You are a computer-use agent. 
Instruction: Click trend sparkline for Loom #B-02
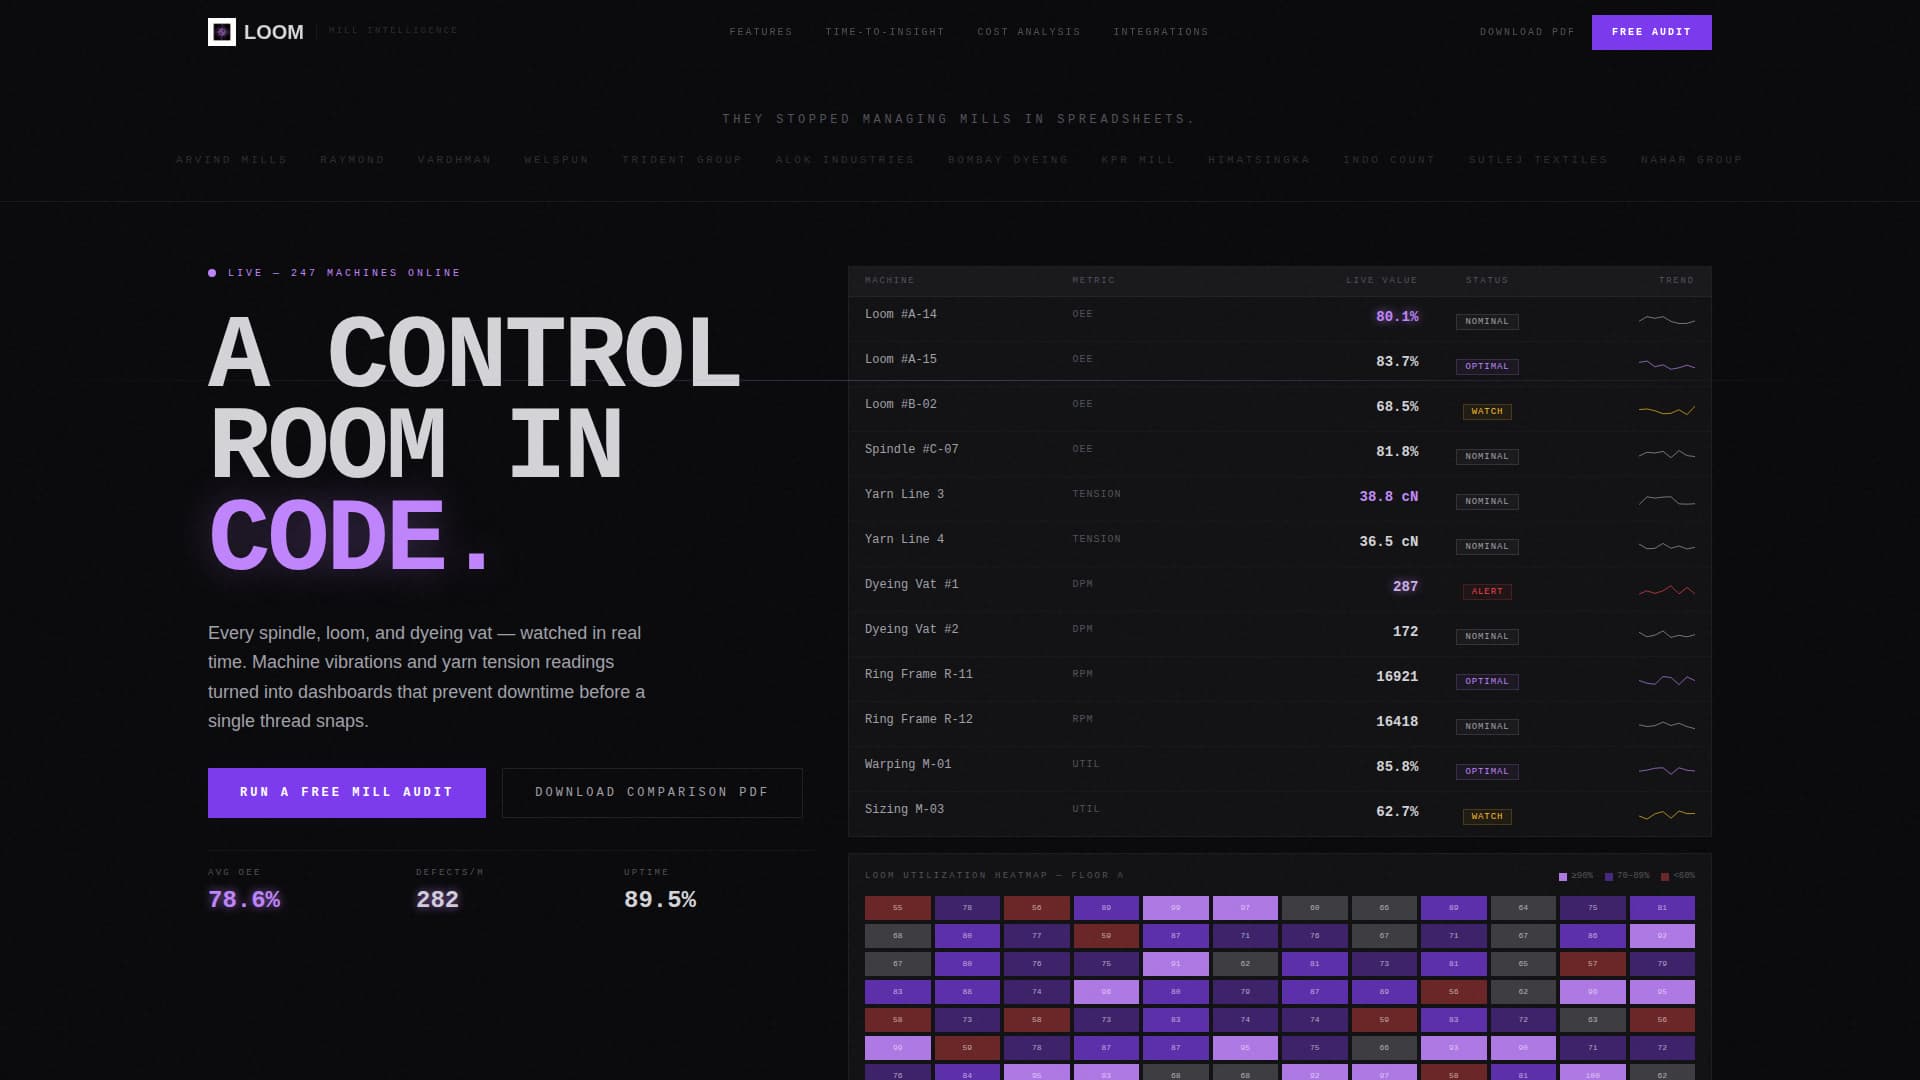click(1667, 411)
